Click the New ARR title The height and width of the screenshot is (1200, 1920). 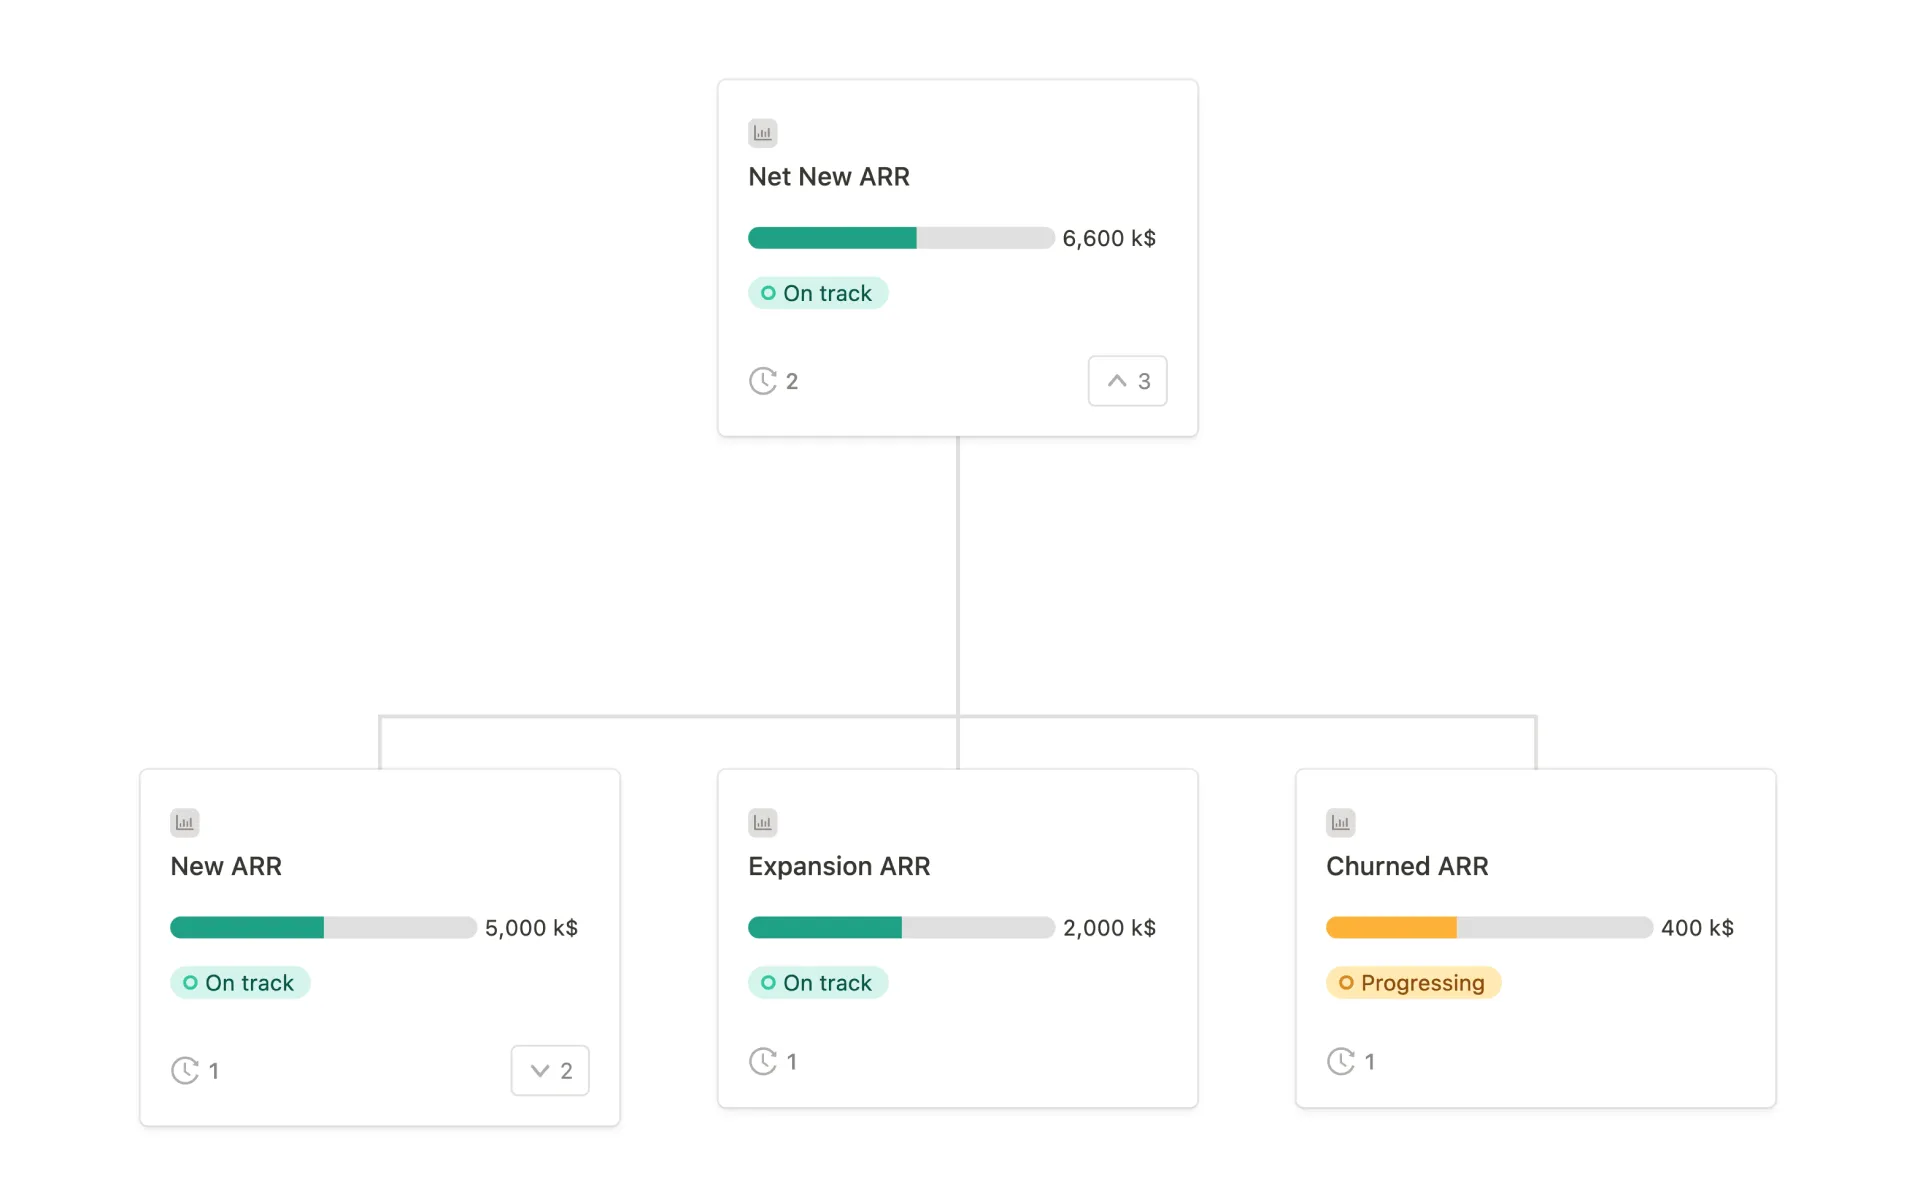point(226,866)
